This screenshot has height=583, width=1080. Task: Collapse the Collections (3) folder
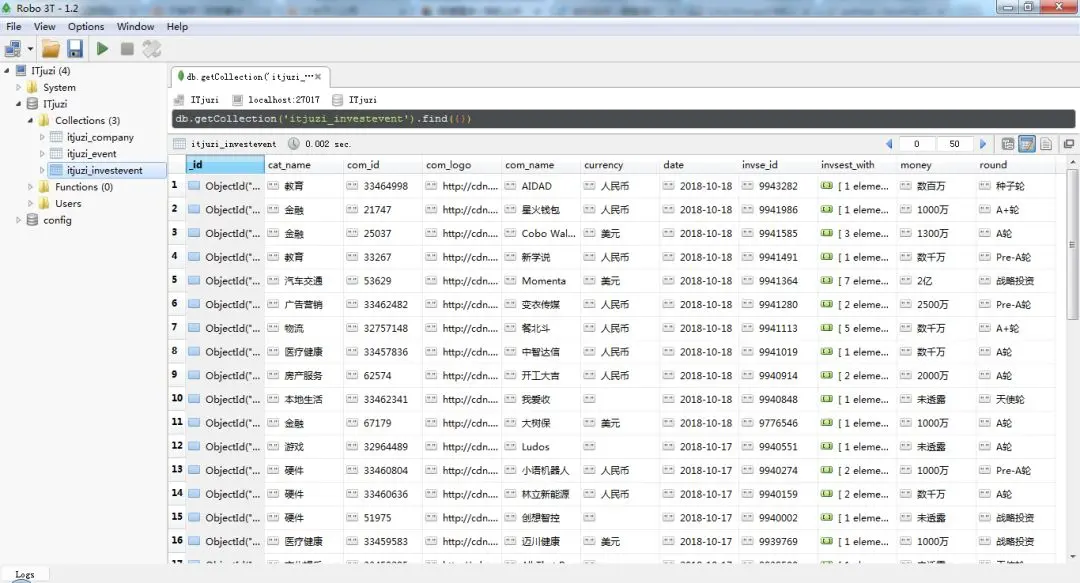click(30, 121)
